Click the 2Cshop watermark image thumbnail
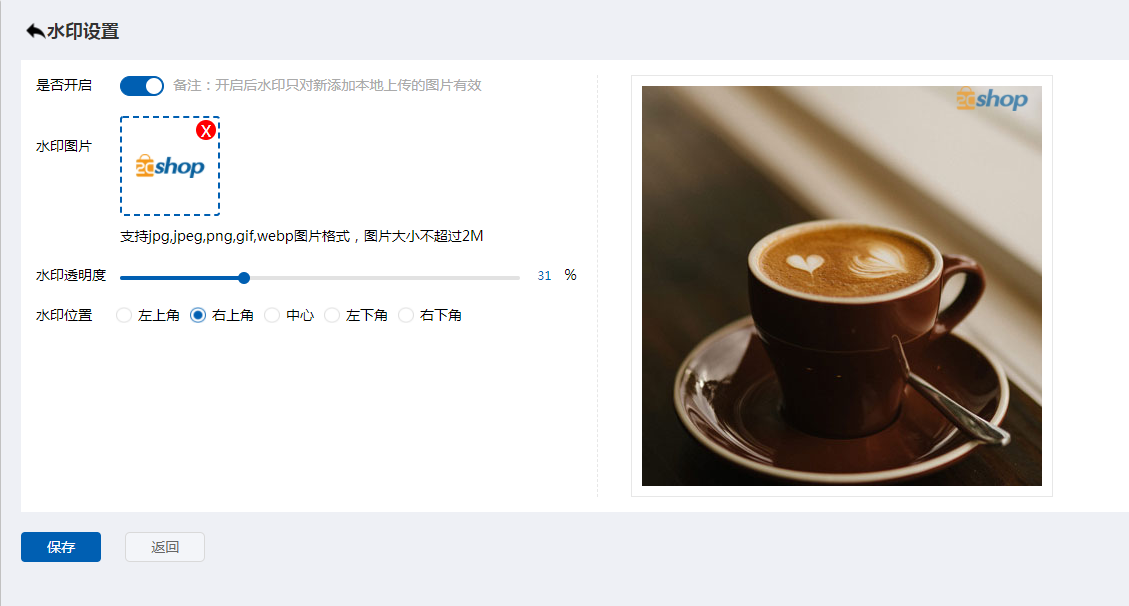The height and width of the screenshot is (606, 1129). point(170,166)
